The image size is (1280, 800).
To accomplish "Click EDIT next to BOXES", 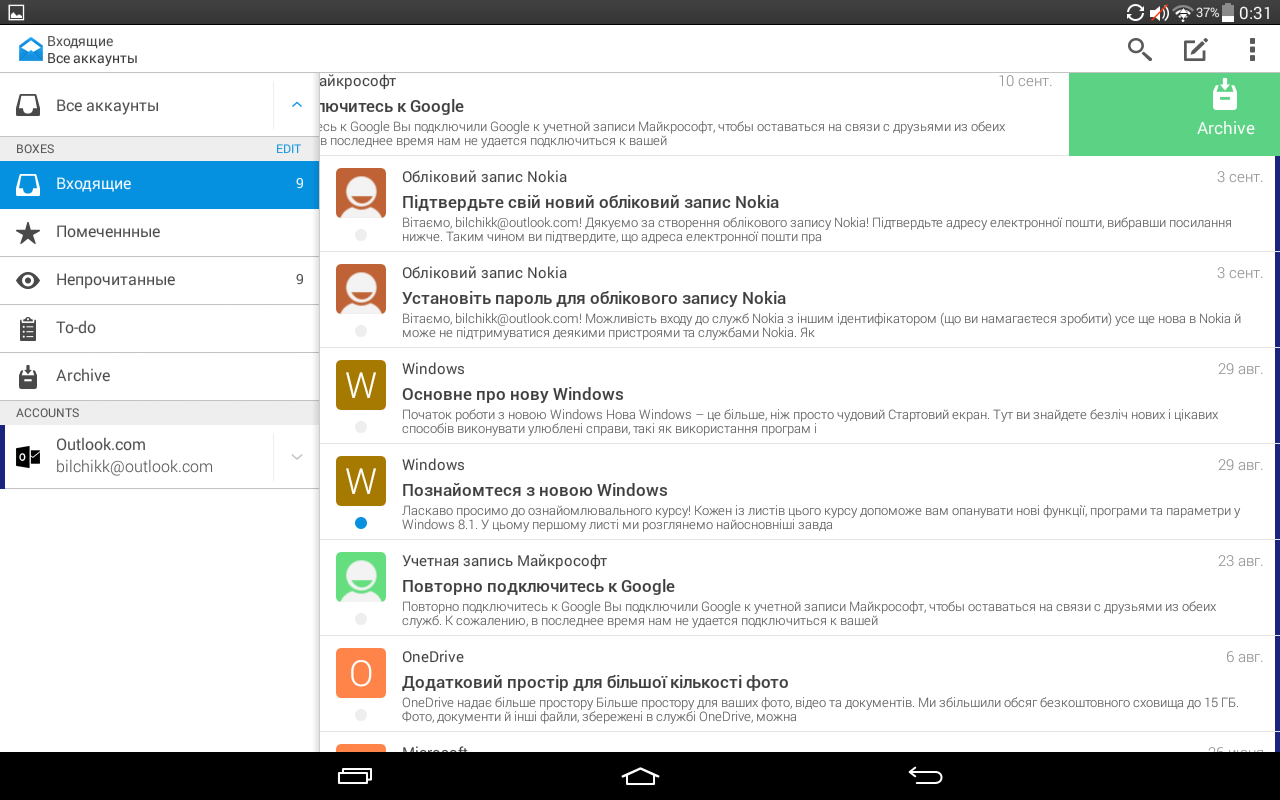I will (288, 149).
